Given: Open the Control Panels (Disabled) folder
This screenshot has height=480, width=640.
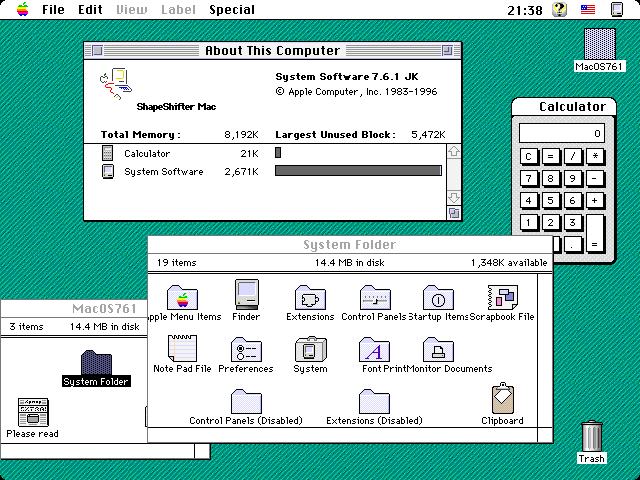Looking at the screenshot, I should [x=245, y=401].
